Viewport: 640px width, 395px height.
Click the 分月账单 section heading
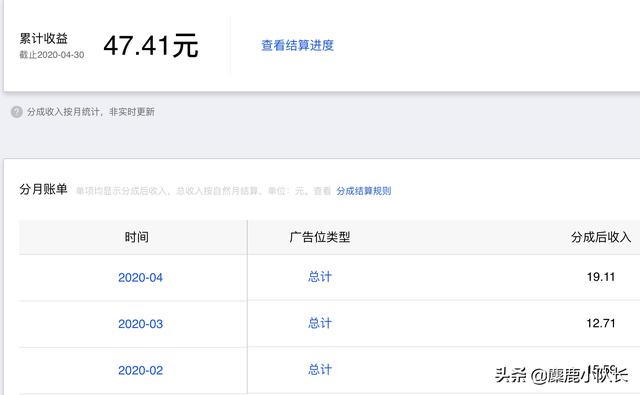click(x=43, y=189)
